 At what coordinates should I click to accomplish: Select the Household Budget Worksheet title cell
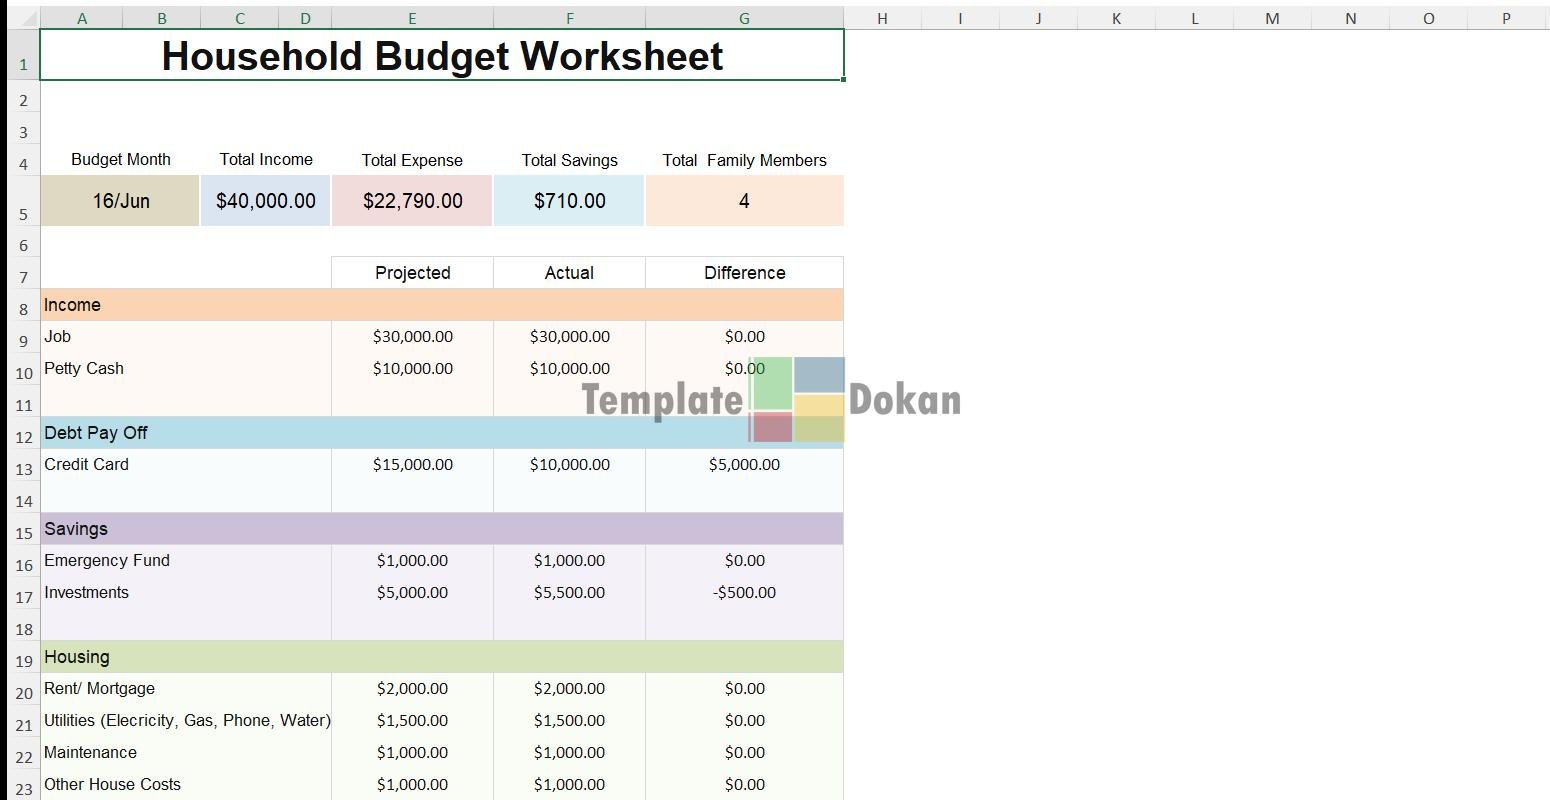pos(442,56)
